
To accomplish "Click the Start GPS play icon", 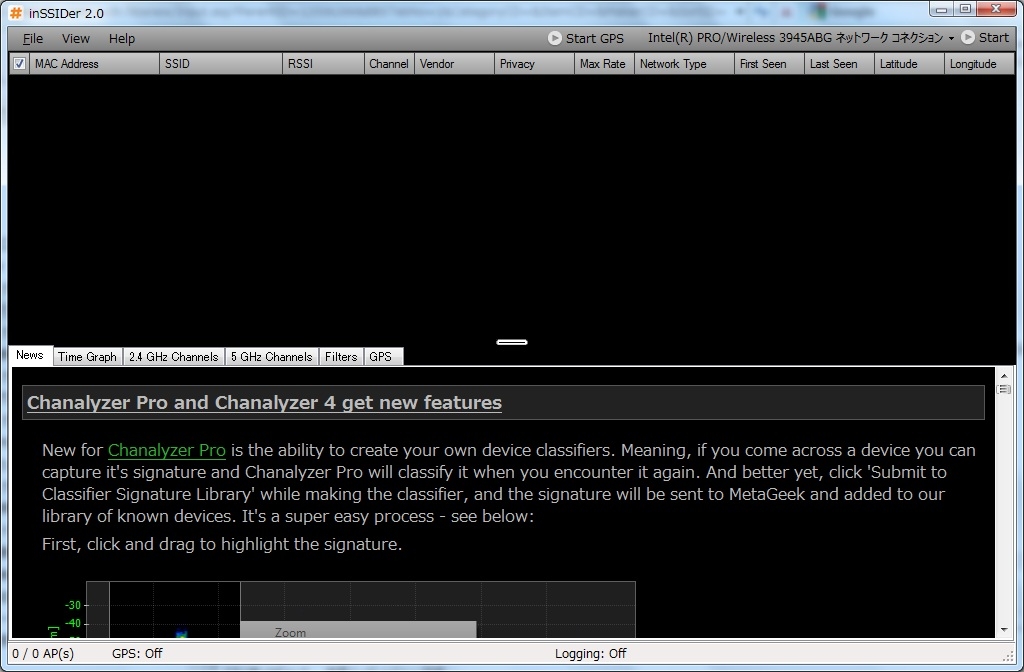I will tap(554, 39).
